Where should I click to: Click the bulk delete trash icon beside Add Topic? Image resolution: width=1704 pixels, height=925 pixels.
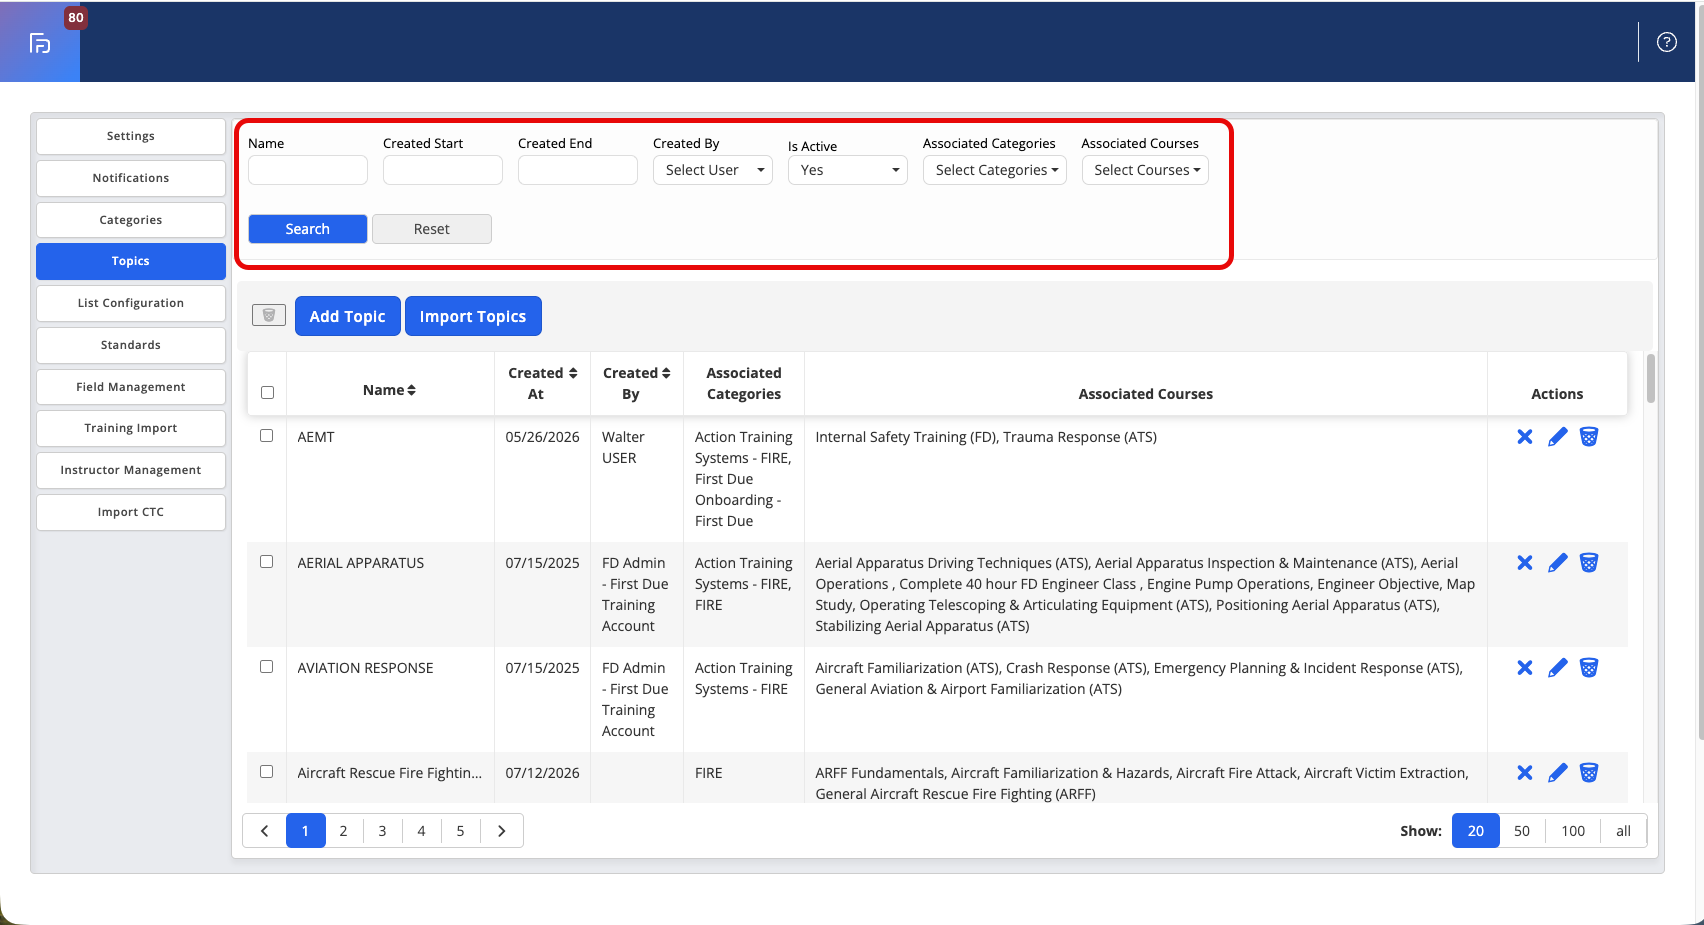269,316
